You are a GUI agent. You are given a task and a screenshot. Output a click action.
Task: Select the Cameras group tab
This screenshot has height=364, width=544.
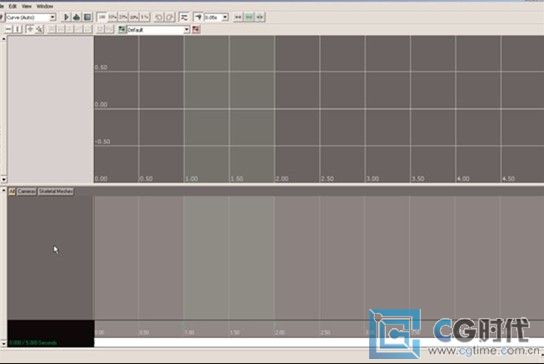[27, 192]
